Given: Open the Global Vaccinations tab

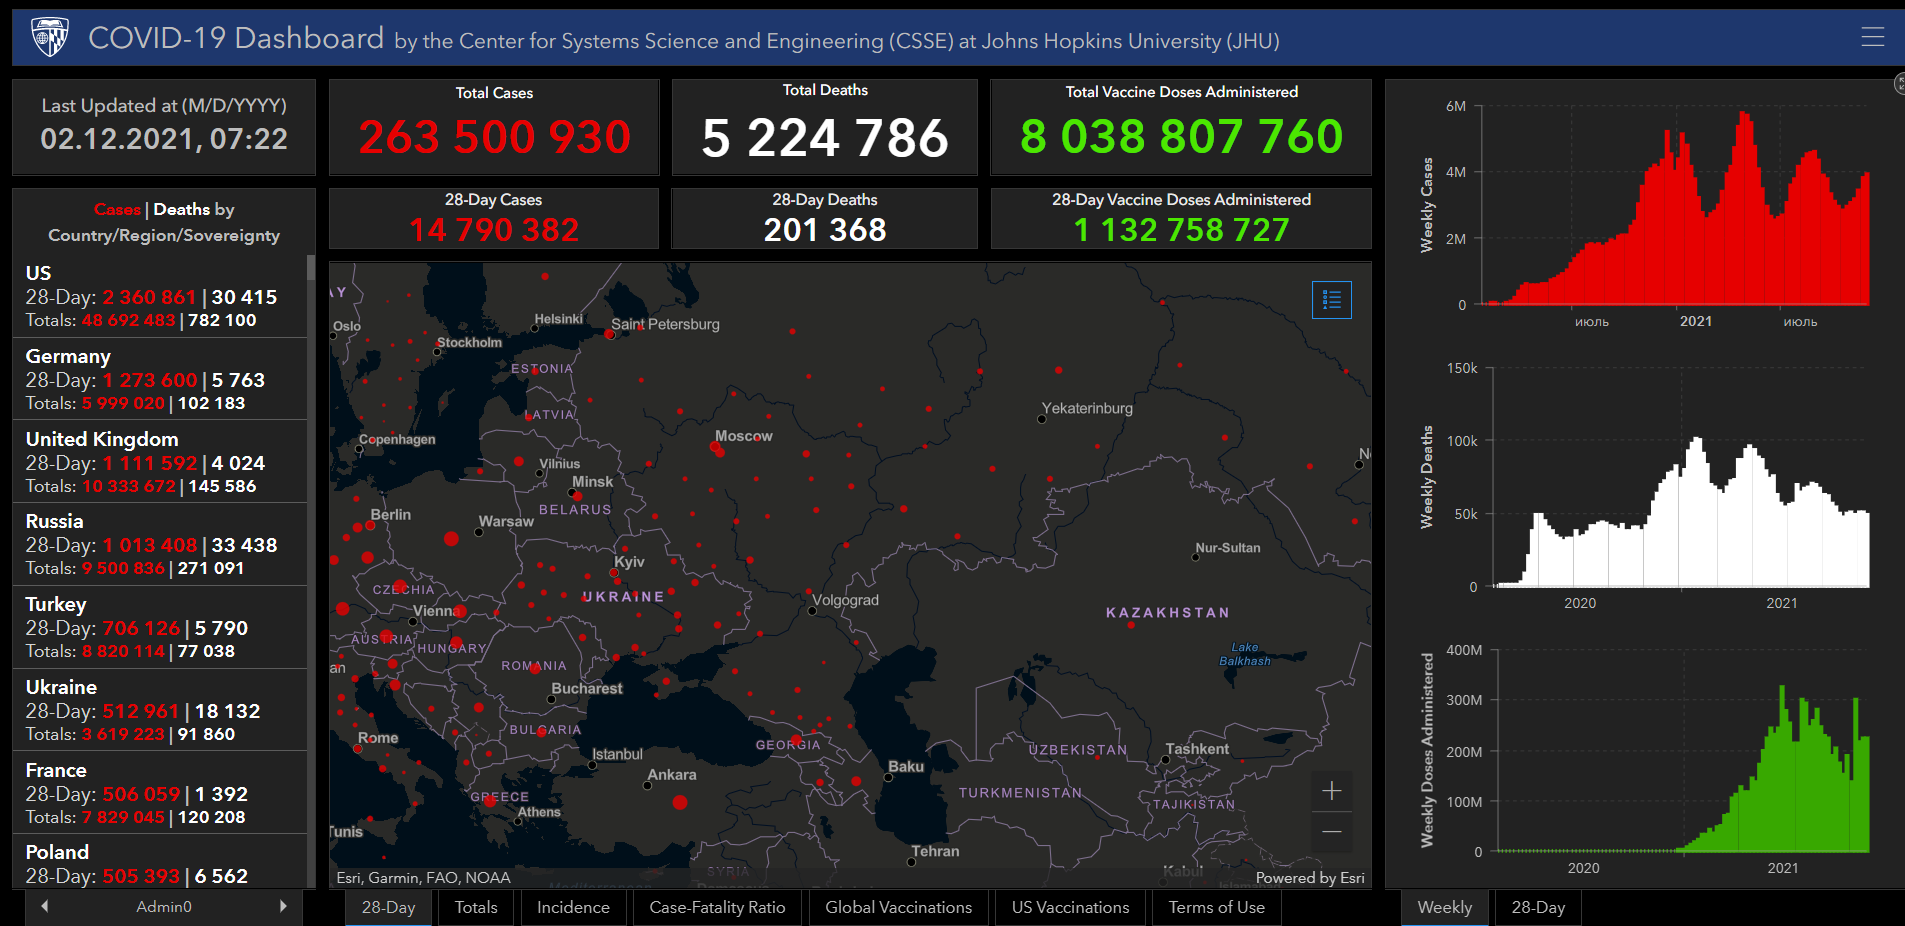Looking at the screenshot, I should 898,907.
